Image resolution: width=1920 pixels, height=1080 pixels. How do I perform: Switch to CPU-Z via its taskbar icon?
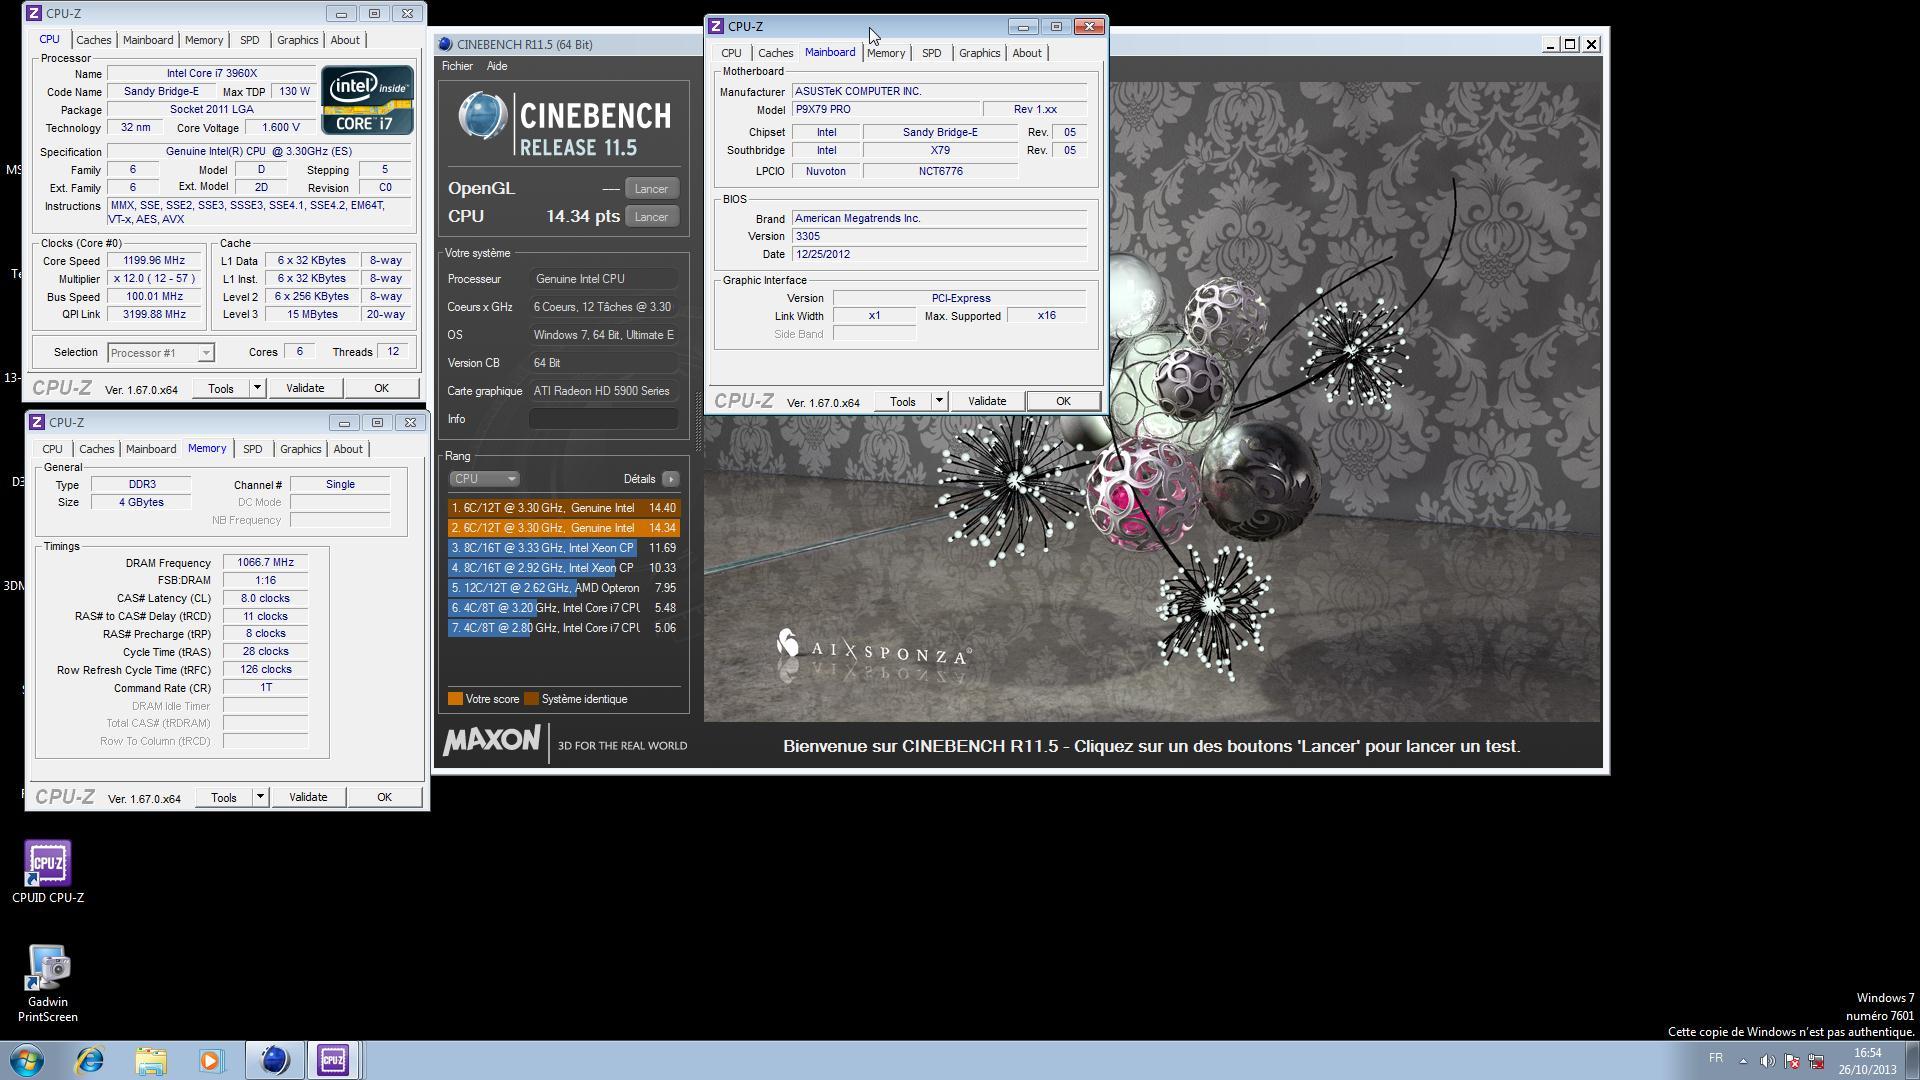pos(333,1060)
